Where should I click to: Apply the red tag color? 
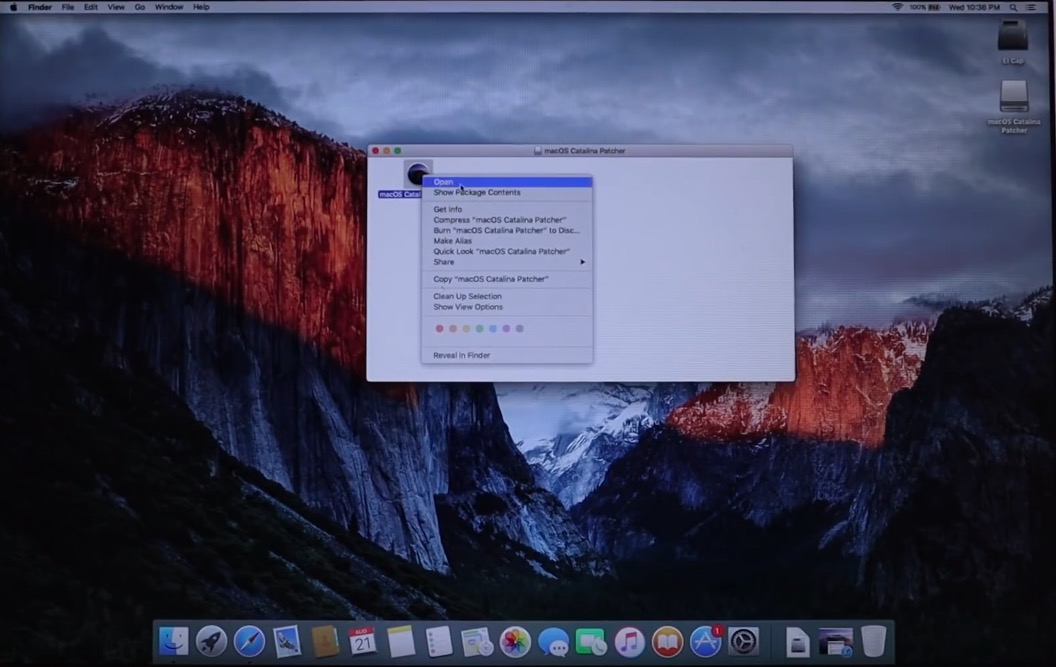(x=440, y=329)
